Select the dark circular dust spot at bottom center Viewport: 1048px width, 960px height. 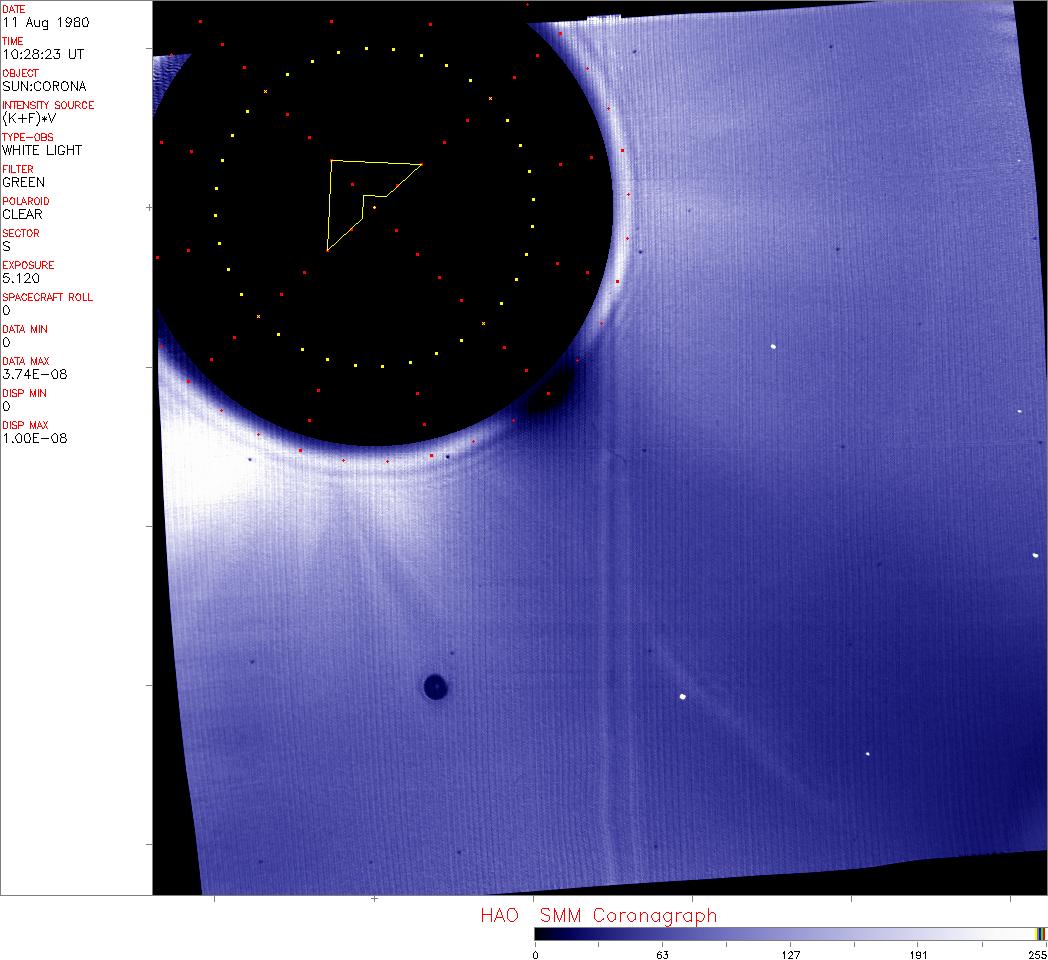click(x=435, y=686)
